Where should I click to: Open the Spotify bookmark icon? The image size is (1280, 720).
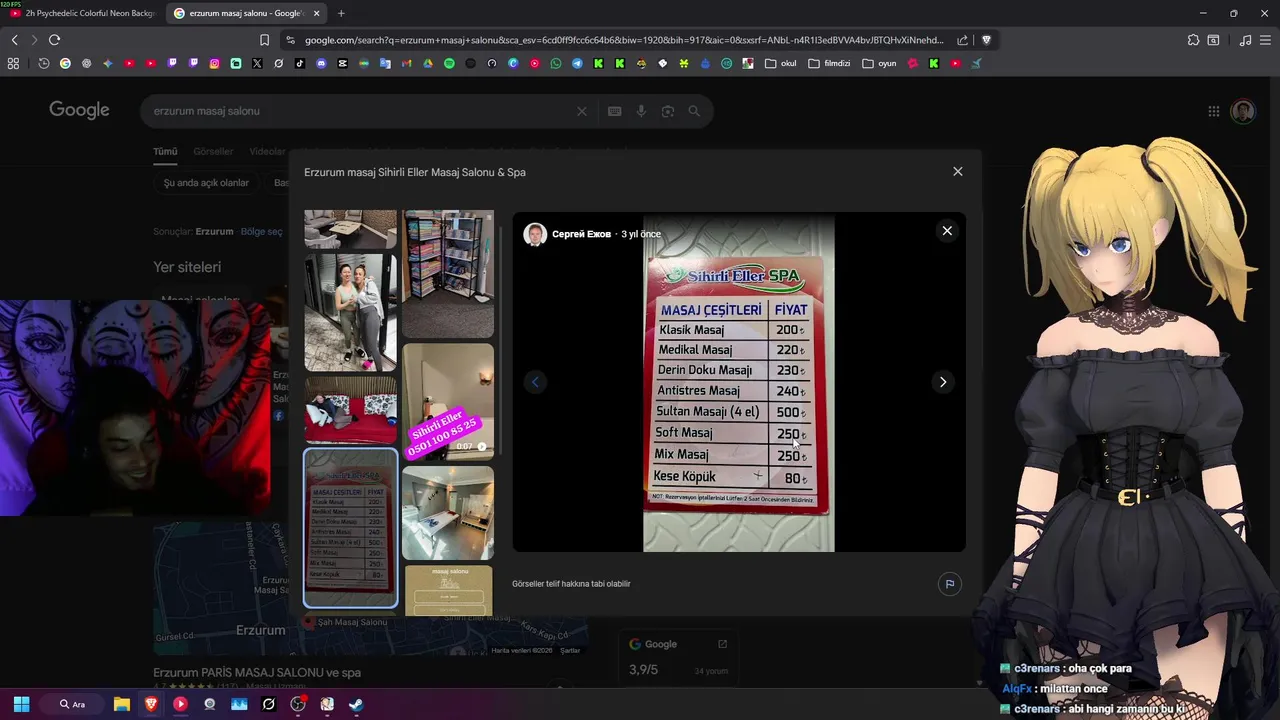click(449, 63)
